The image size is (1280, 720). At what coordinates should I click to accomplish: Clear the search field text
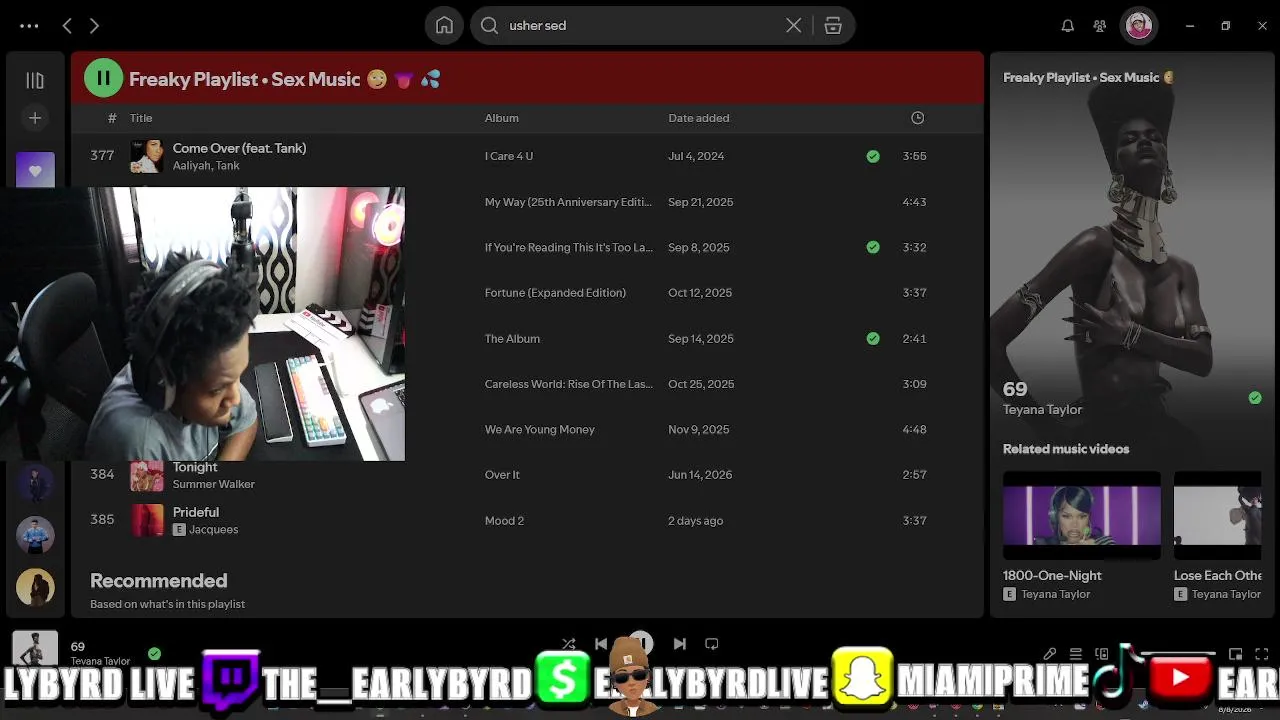pos(793,26)
